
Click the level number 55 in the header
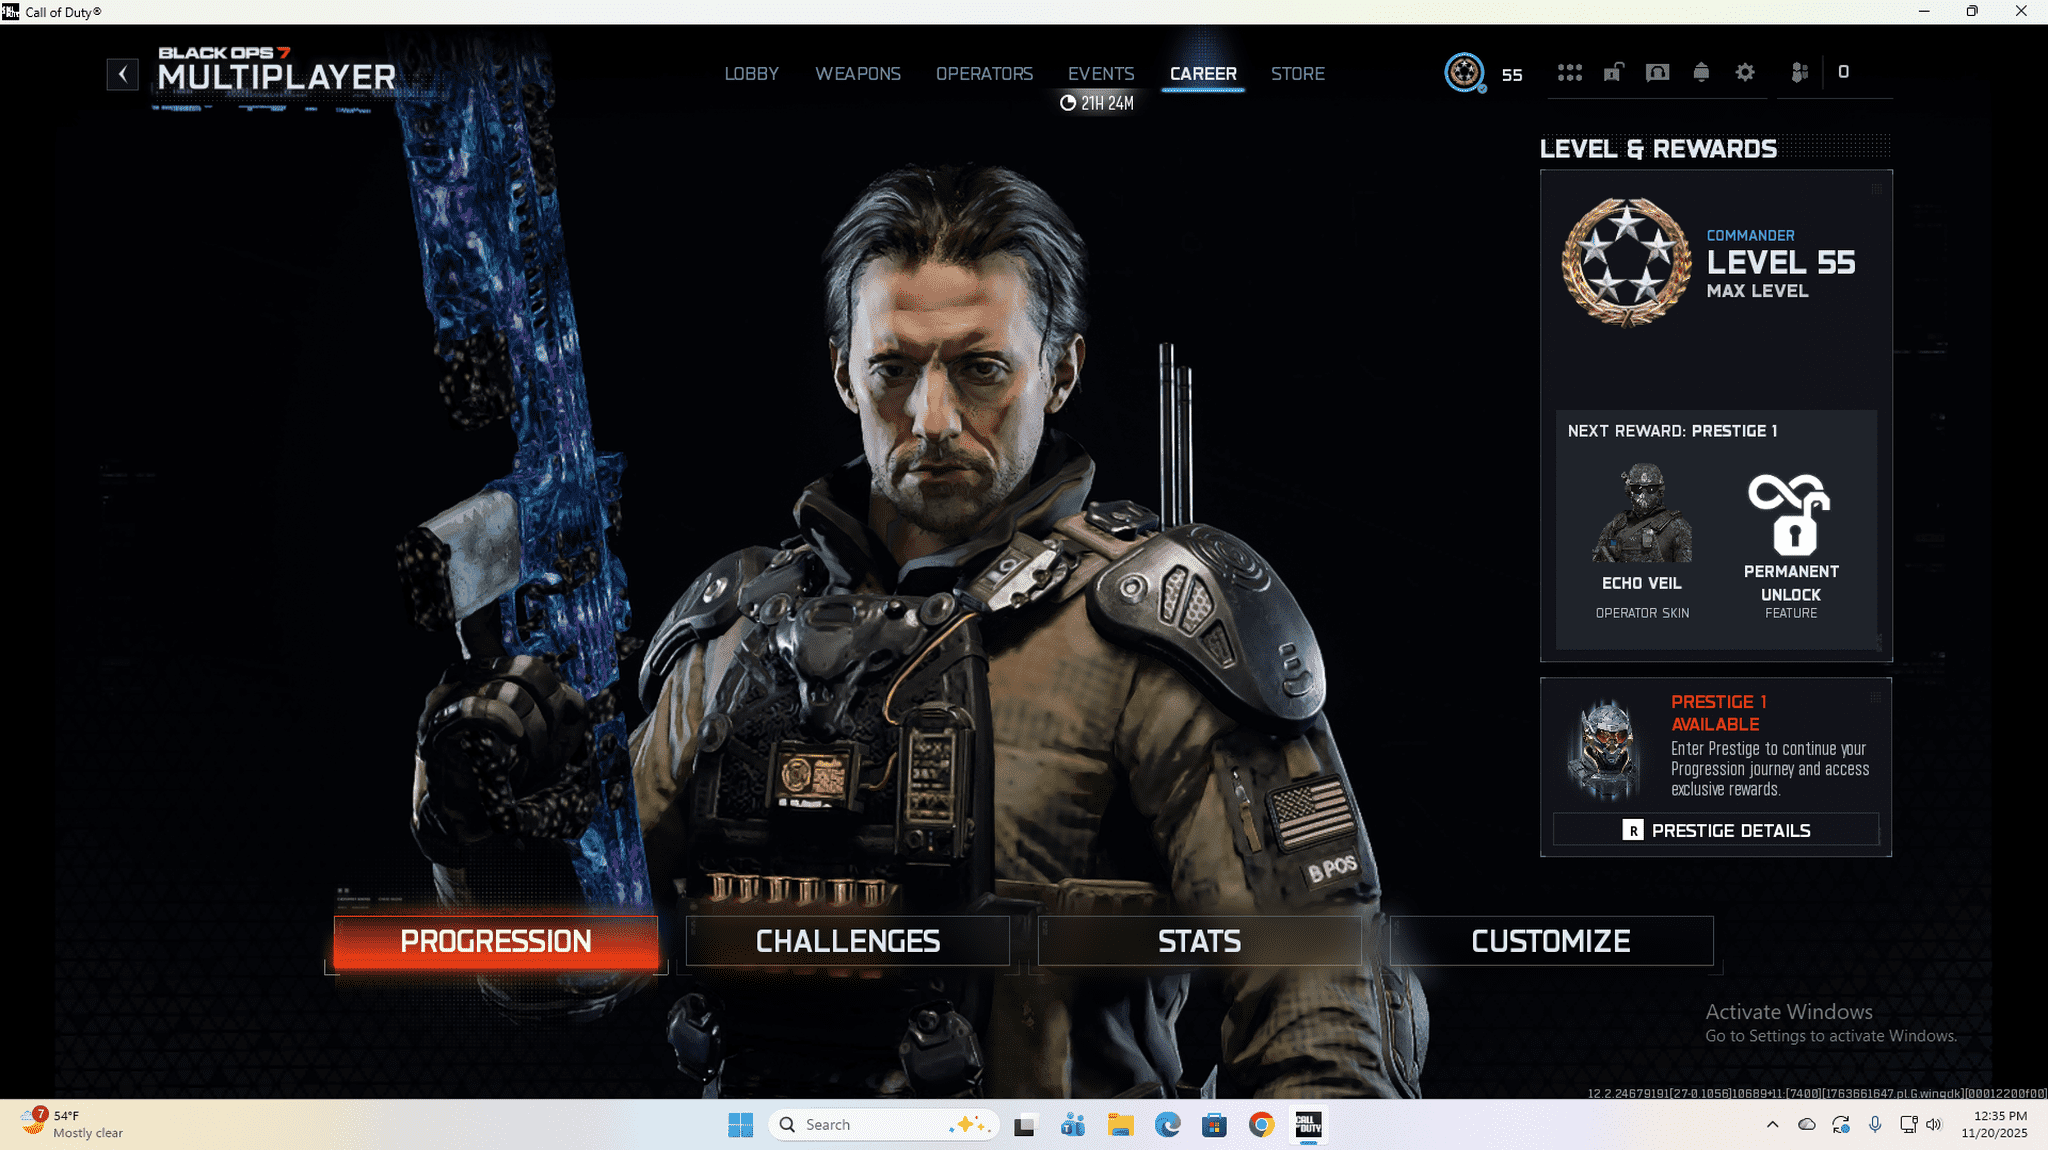point(1512,75)
